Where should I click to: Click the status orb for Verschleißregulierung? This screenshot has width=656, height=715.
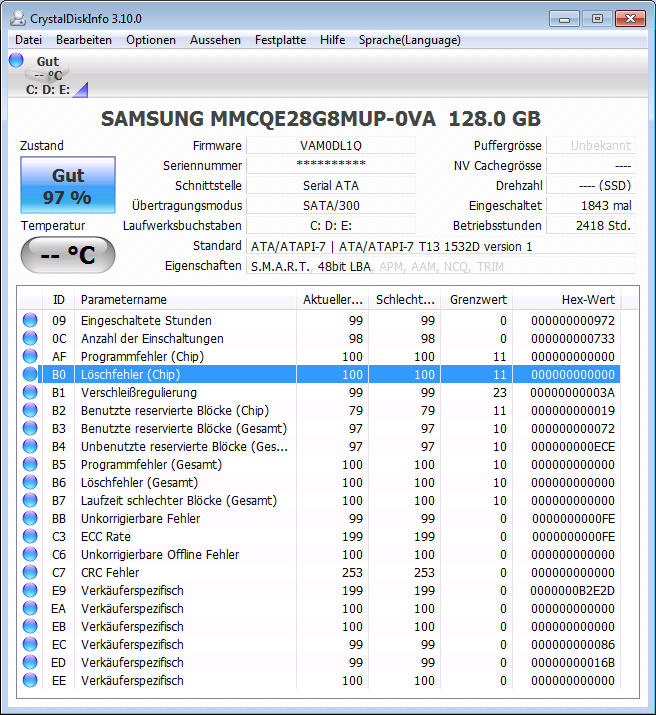coord(30,393)
